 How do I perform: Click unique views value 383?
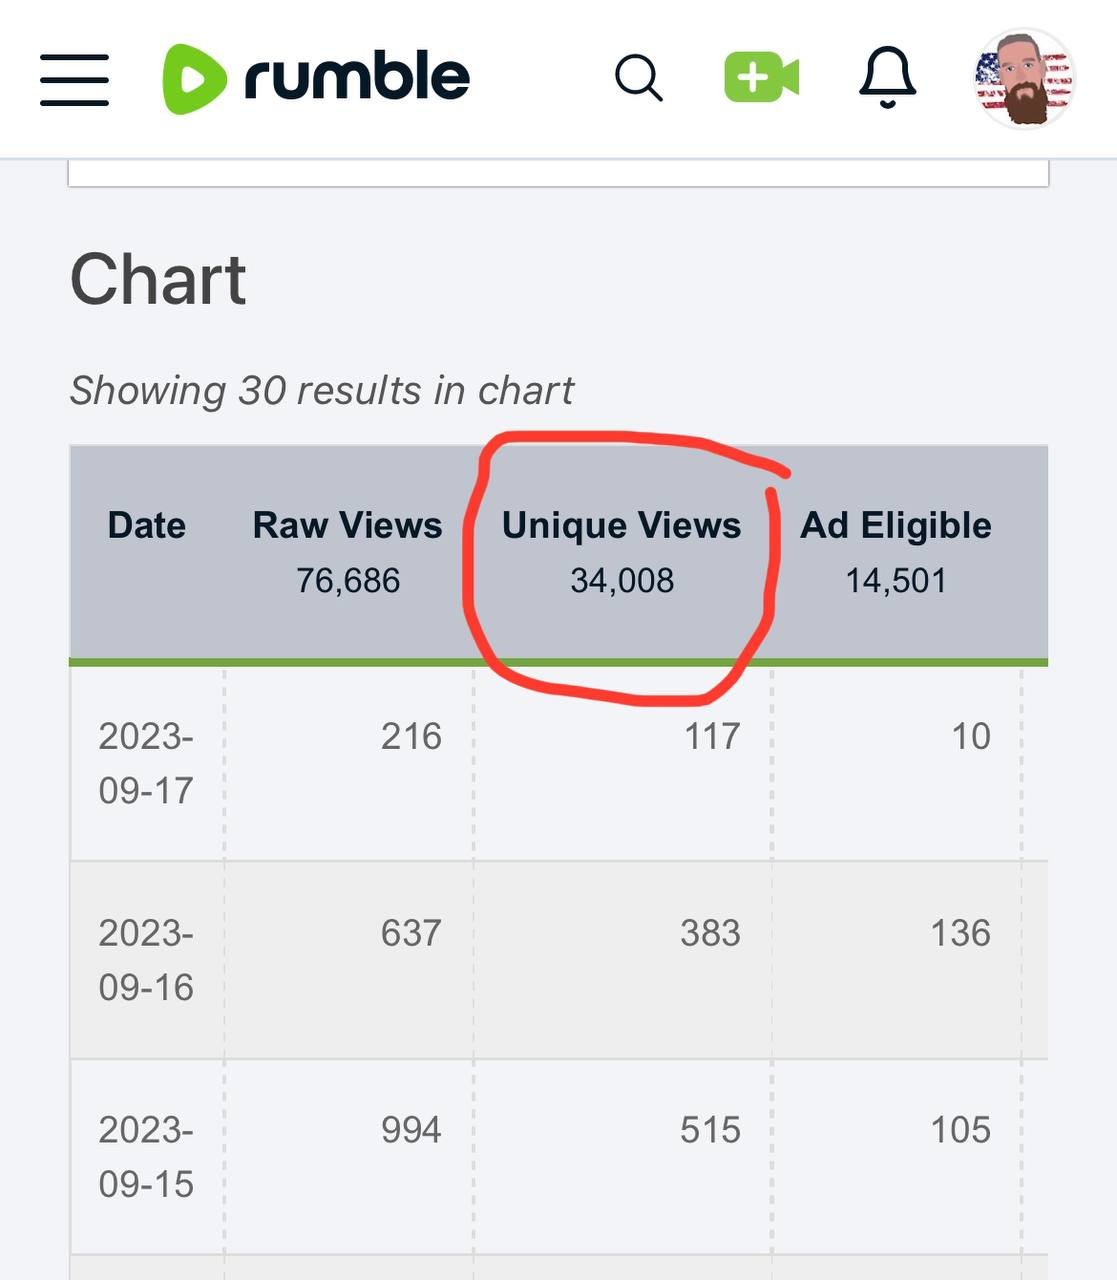coord(711,933)
